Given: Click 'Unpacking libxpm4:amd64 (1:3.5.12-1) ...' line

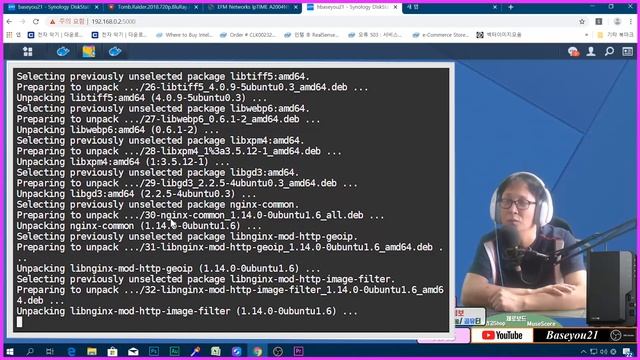Looking at the screenshot, I should [123, 162].
